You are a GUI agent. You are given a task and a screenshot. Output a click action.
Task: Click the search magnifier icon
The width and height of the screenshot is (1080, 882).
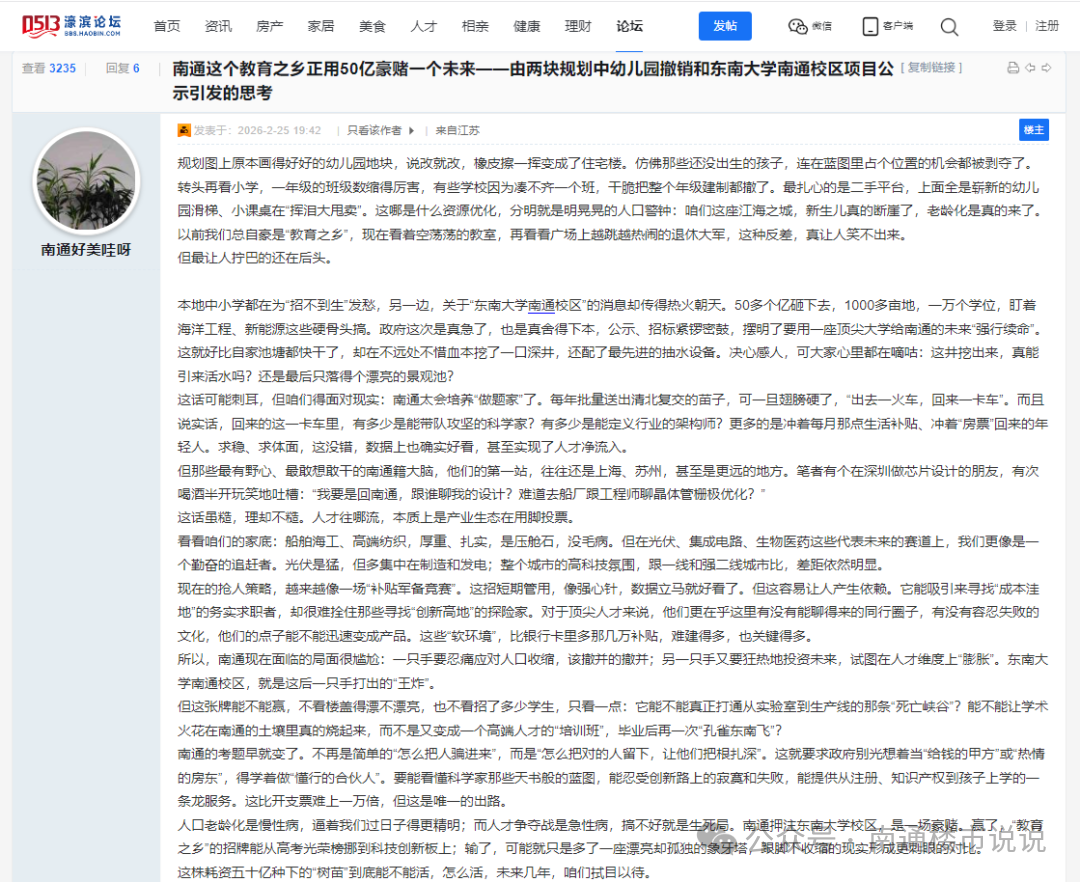pyautogui.click(x=948, y=27)
